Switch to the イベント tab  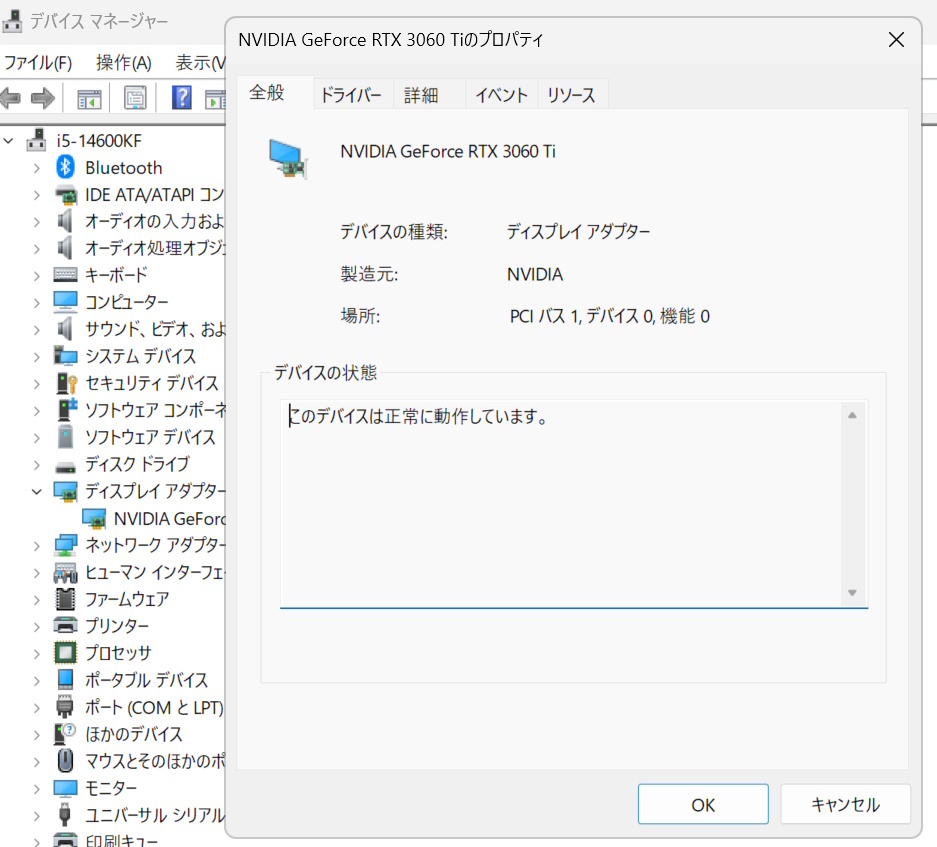pyautogui.click(x=501, y=94)
